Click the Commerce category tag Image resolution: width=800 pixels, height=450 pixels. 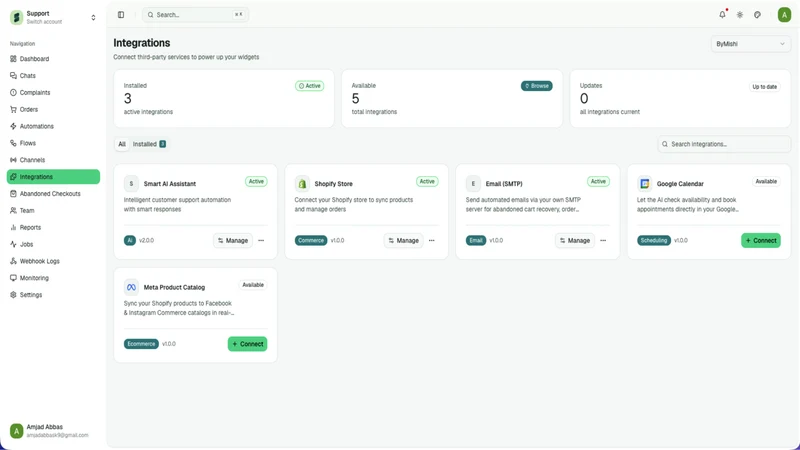311,240
